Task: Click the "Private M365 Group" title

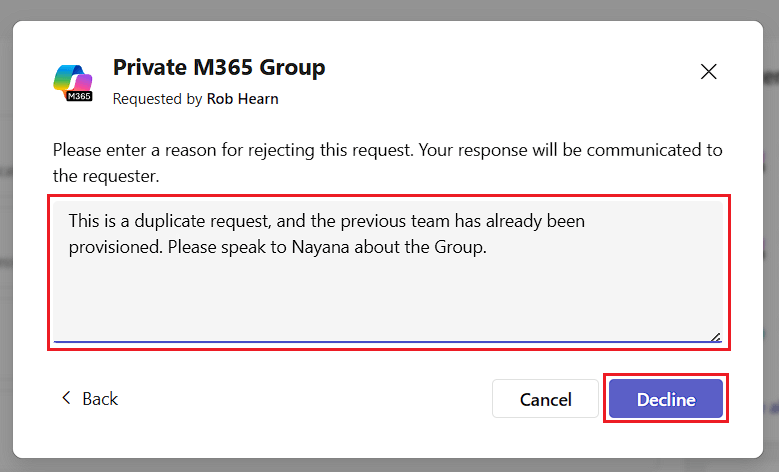Action: coord(219,68)
